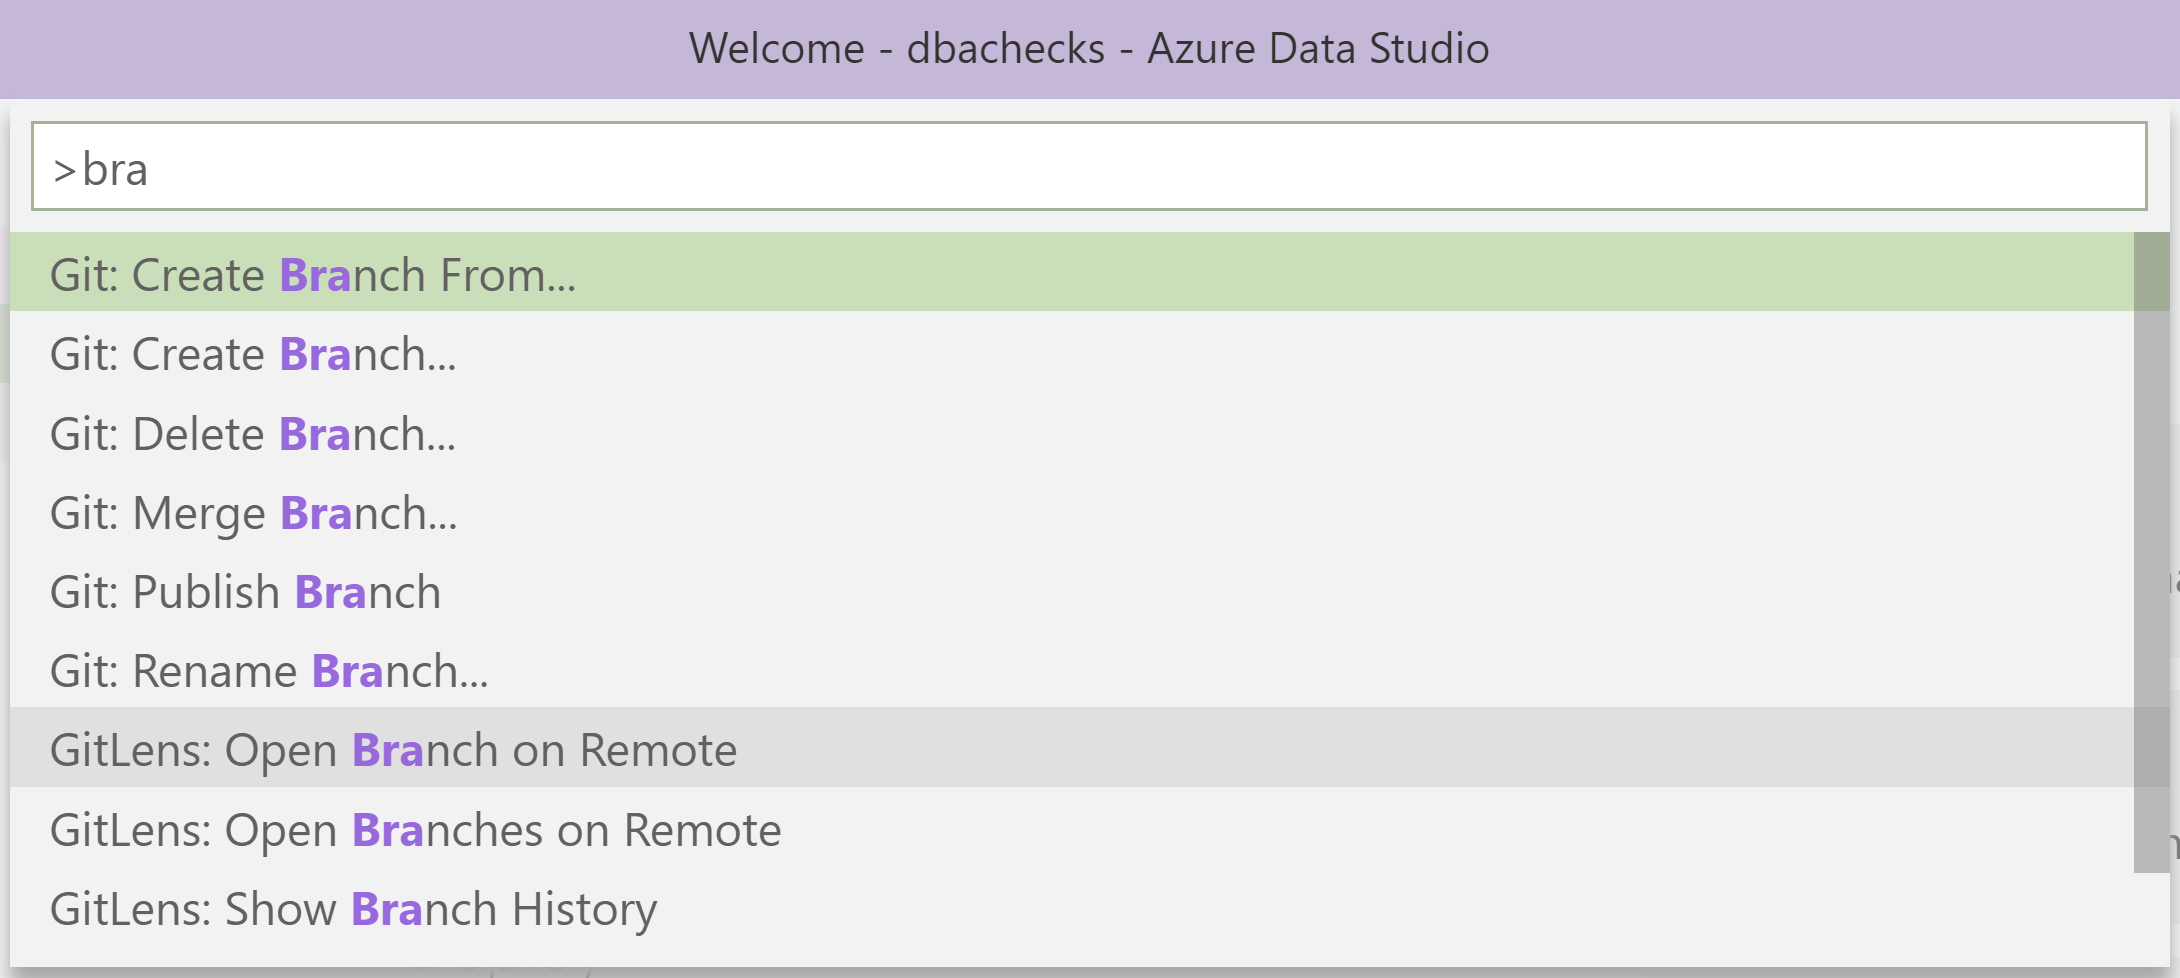
Task: Click "Welcome" in the window title
Action: (x=776, y=49)
